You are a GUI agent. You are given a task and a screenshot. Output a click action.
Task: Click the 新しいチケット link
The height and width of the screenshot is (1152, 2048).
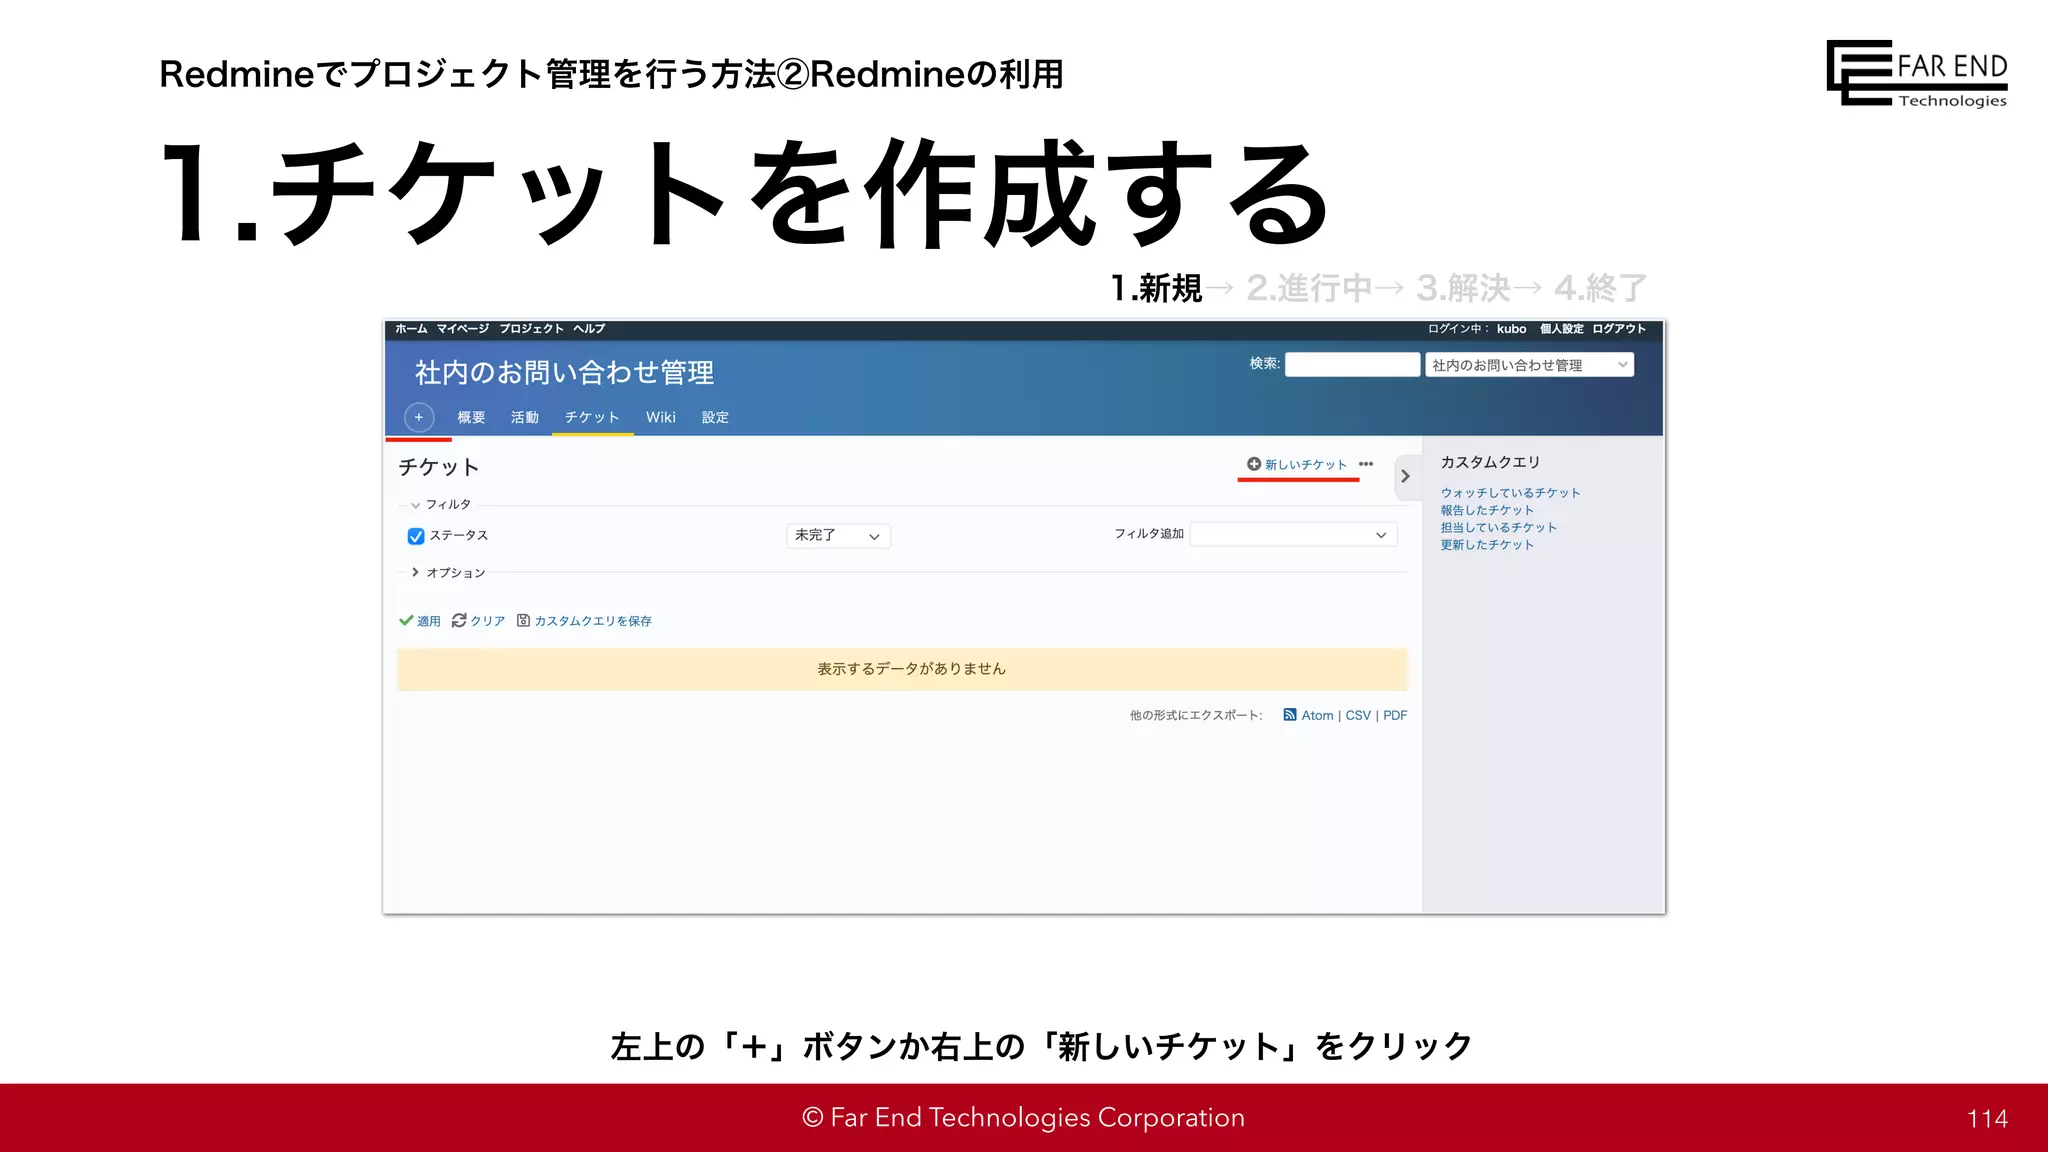pyautogui.click(x=1297, y=464)
